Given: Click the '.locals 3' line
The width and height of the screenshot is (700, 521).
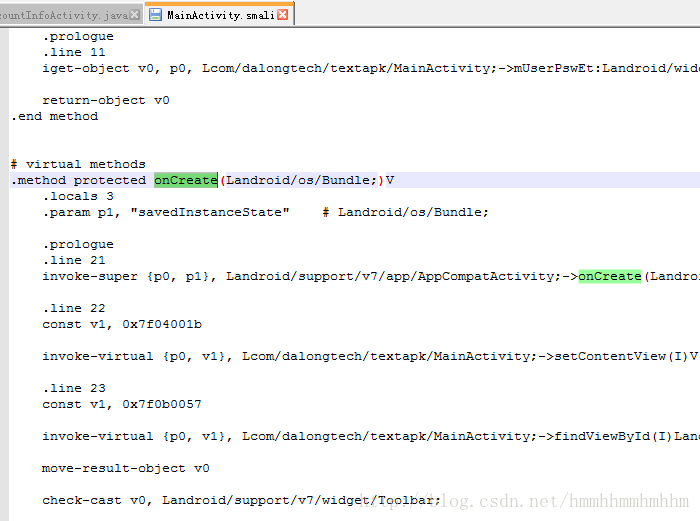Looking at the screenshot, I should click(78, 196).
